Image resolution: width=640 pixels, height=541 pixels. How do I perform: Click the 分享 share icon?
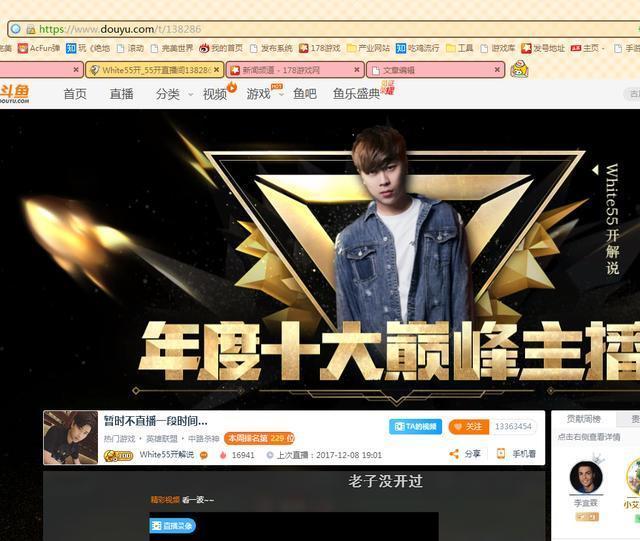[x=454, y=454]
